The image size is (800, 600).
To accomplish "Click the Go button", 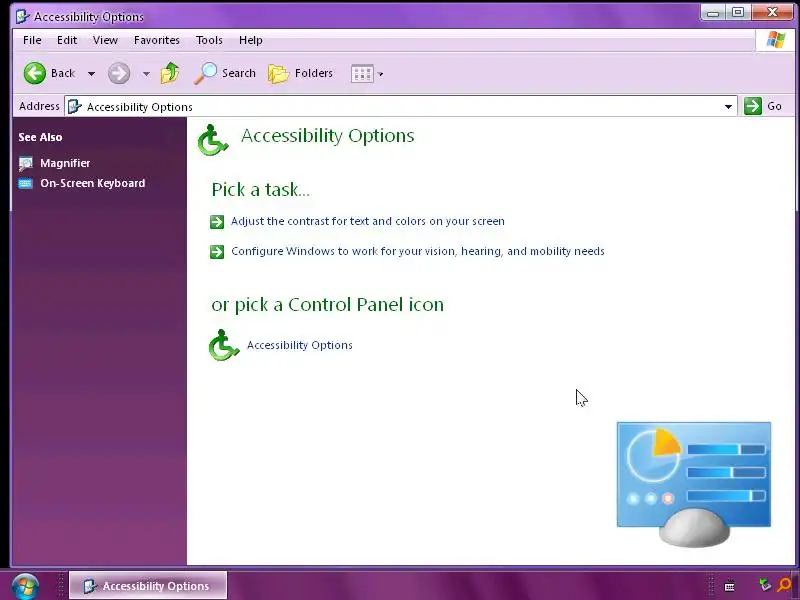I will (x=763, y=106).
